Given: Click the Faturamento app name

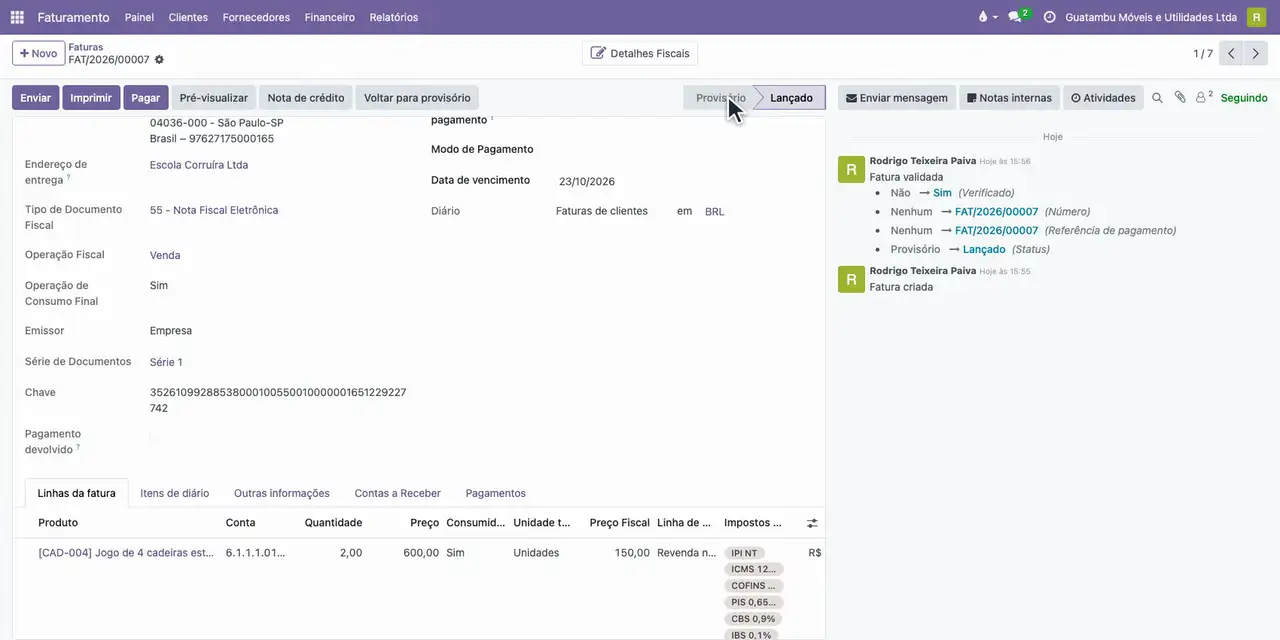Looking at the screenshot, I should (73, 17).
